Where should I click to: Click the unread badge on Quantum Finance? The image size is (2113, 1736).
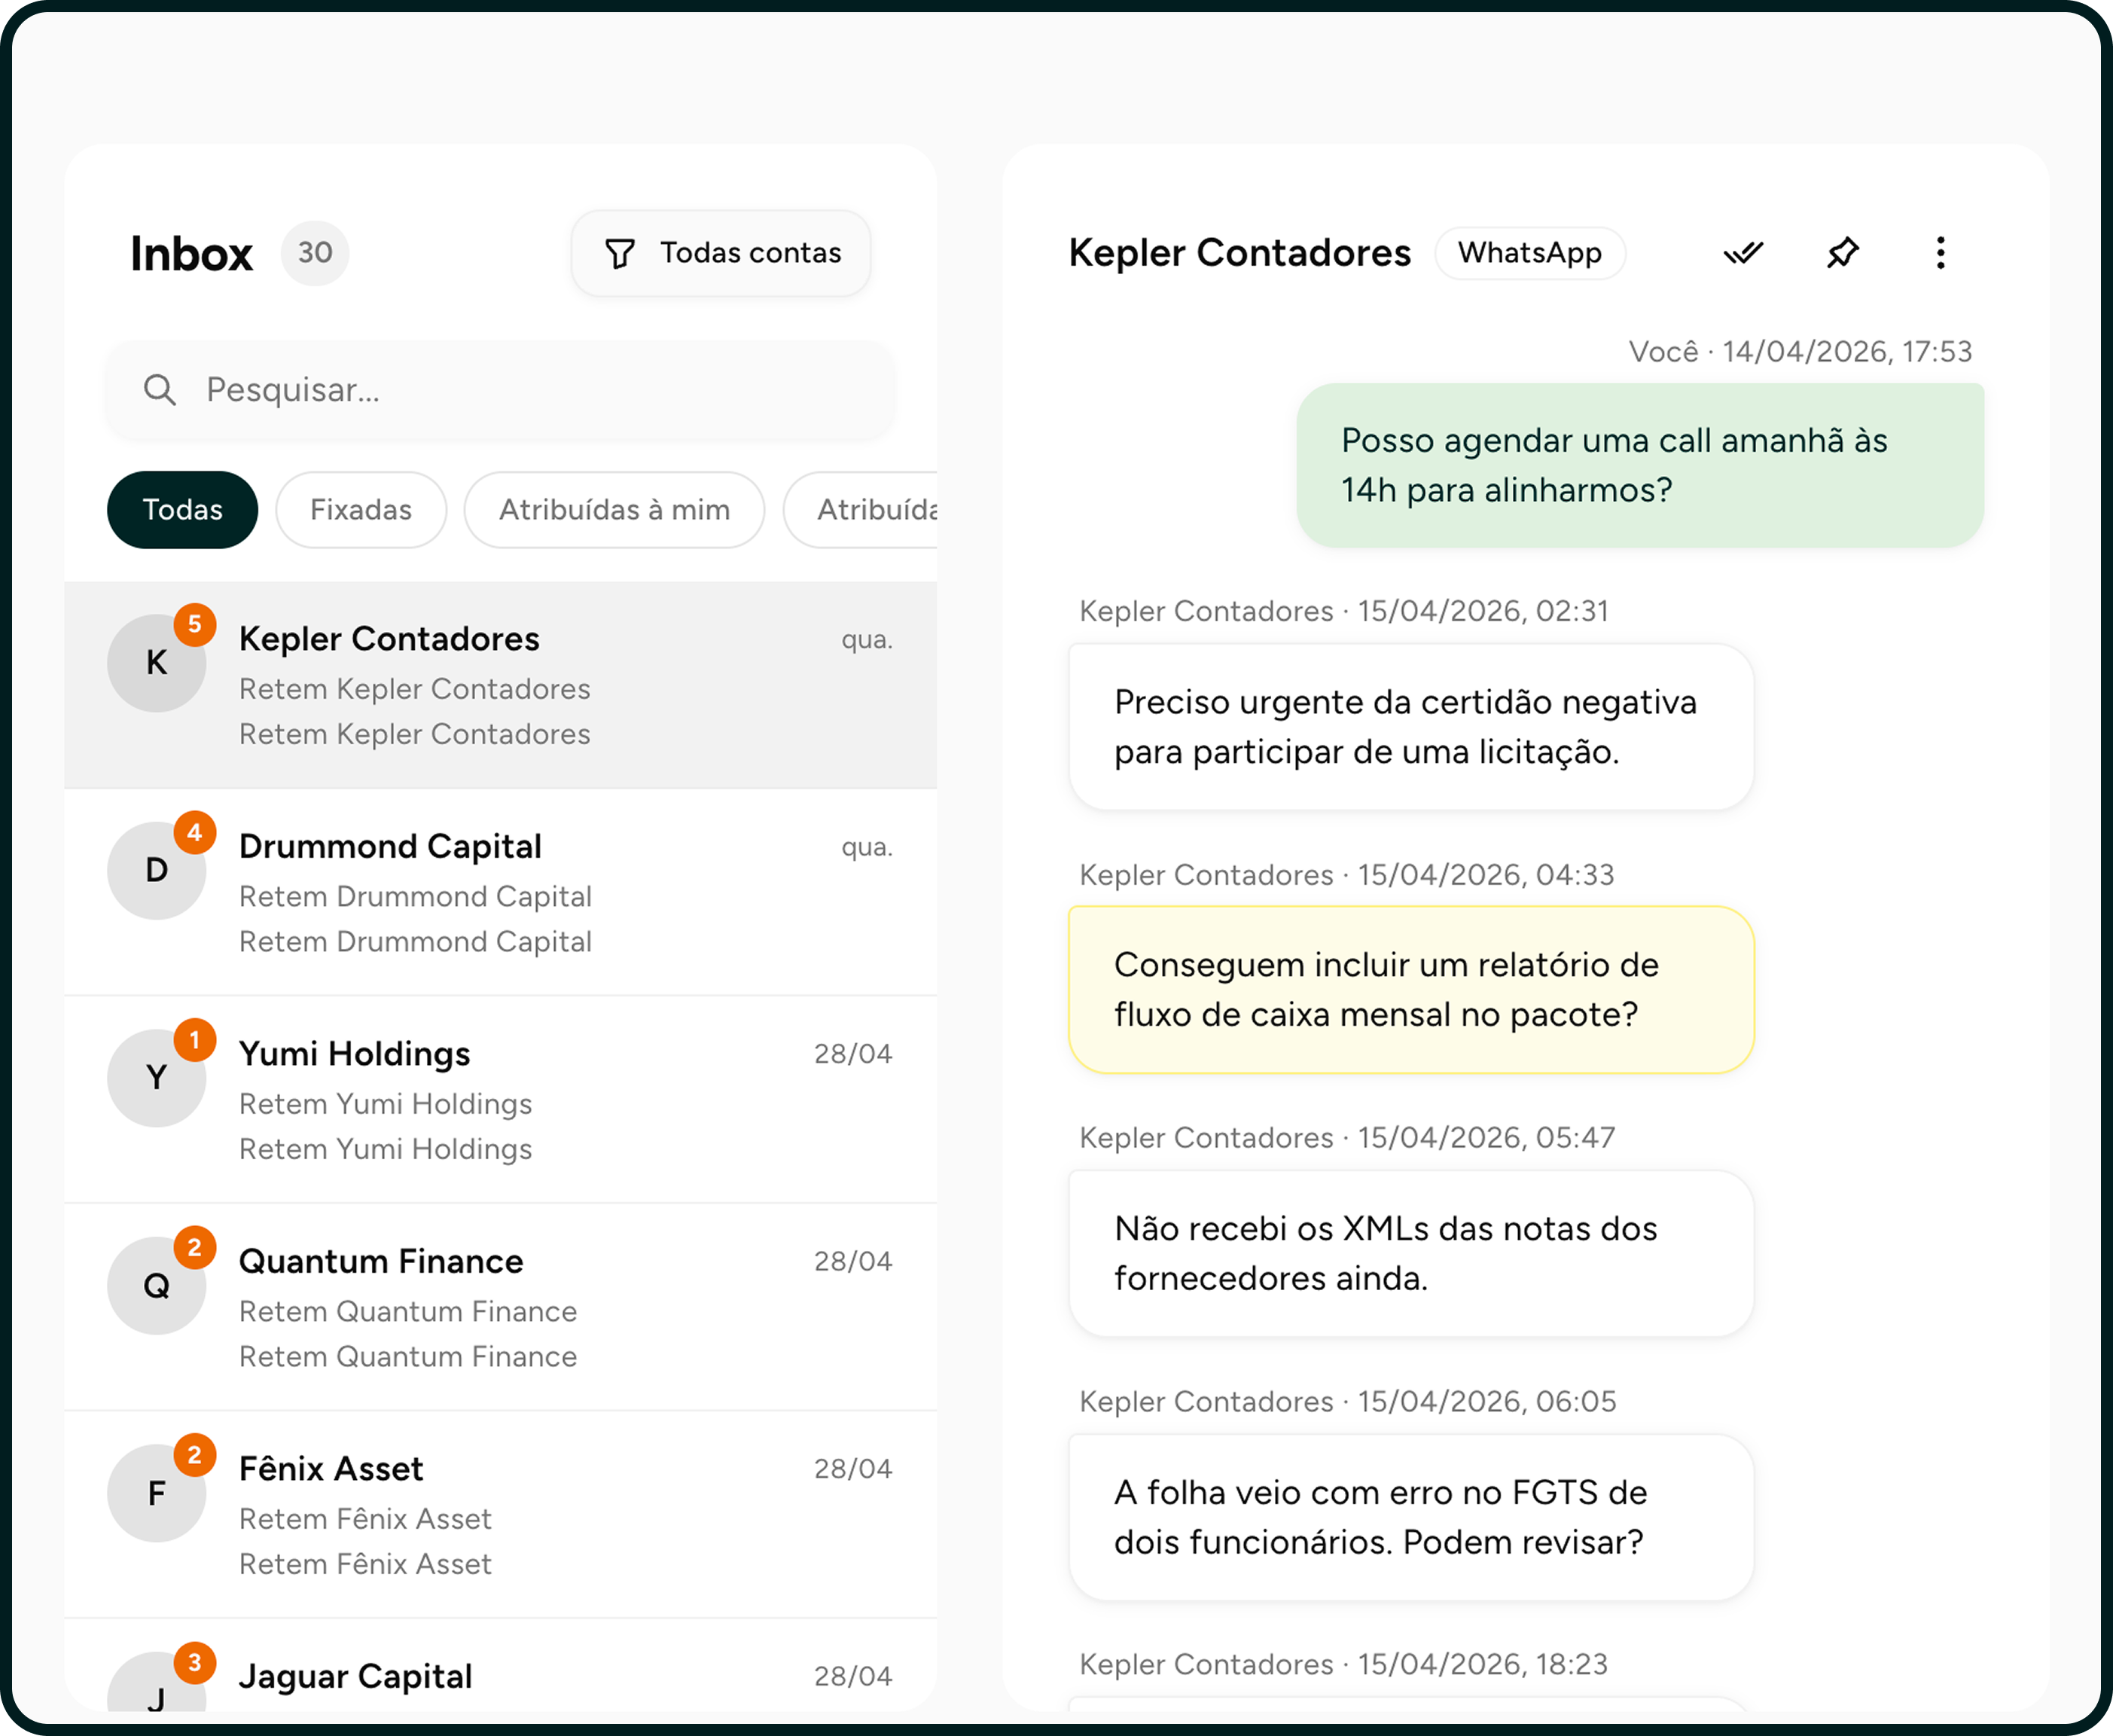point(195,1248)
